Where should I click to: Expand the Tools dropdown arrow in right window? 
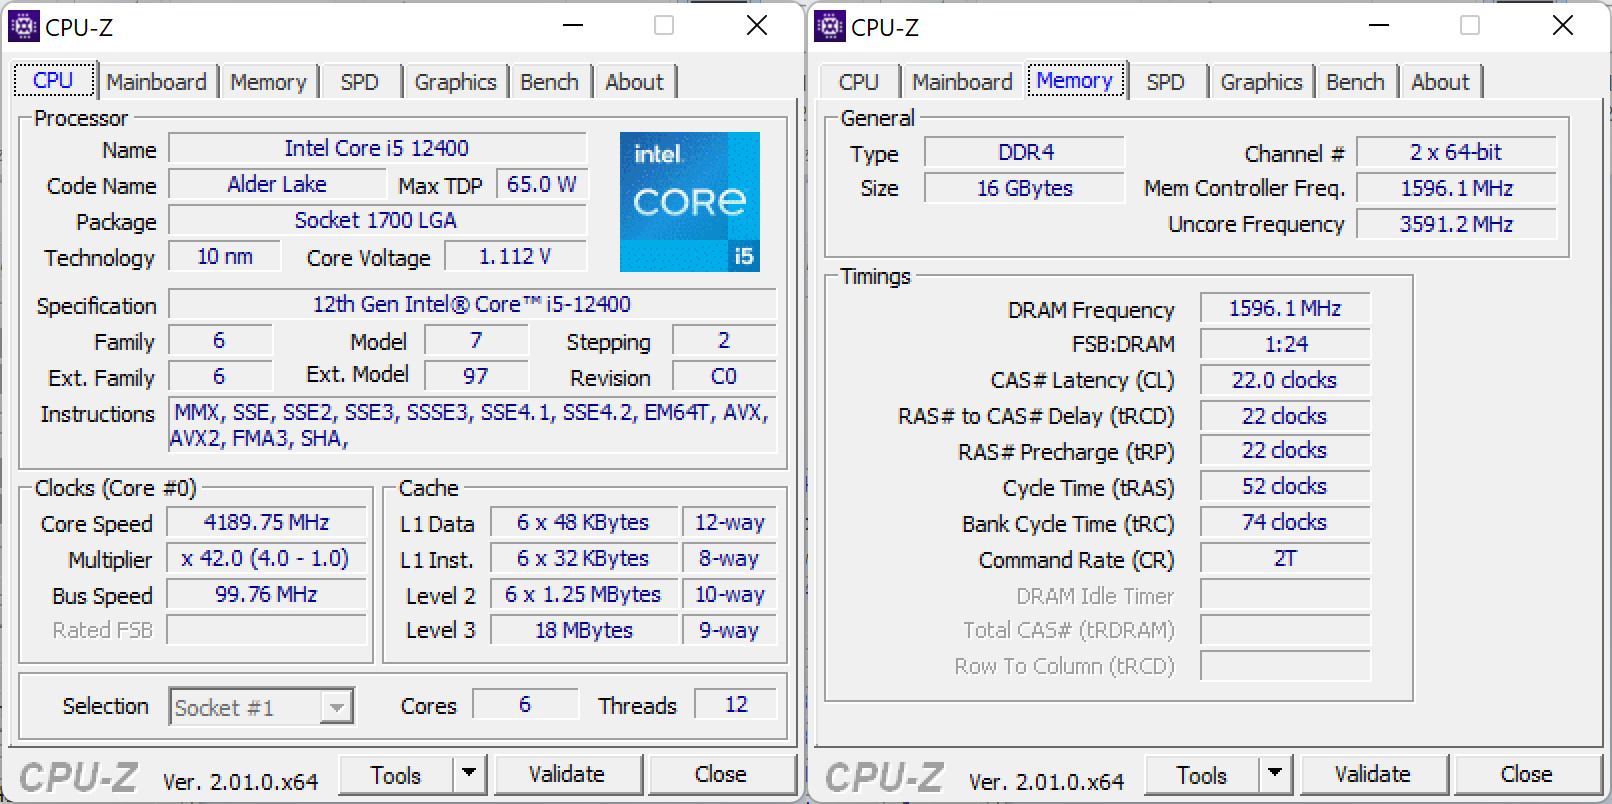point(1274,774)
